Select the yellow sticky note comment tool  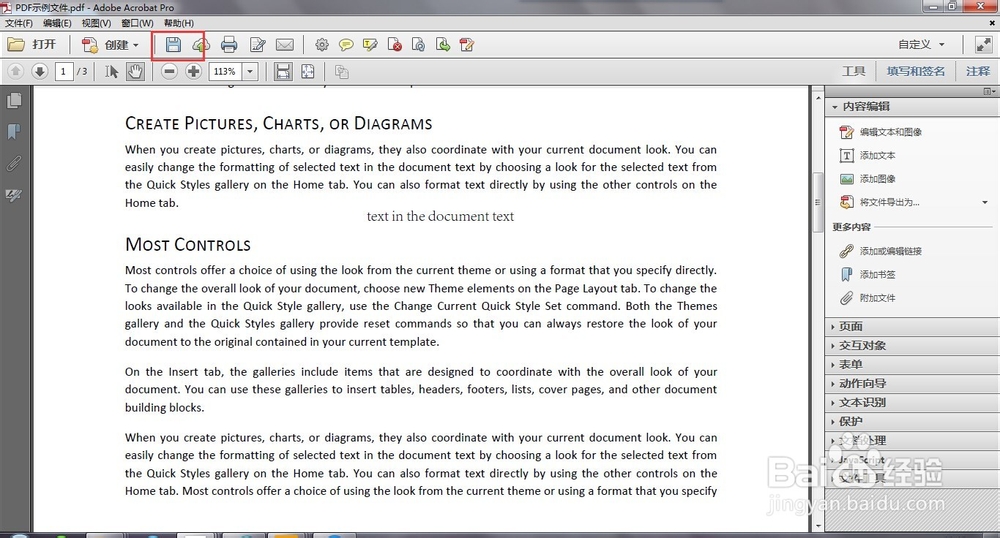tap(346, 45)
